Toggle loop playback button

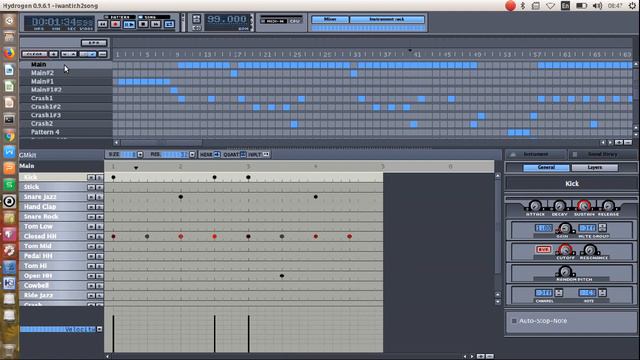click(x=169, y=24)
